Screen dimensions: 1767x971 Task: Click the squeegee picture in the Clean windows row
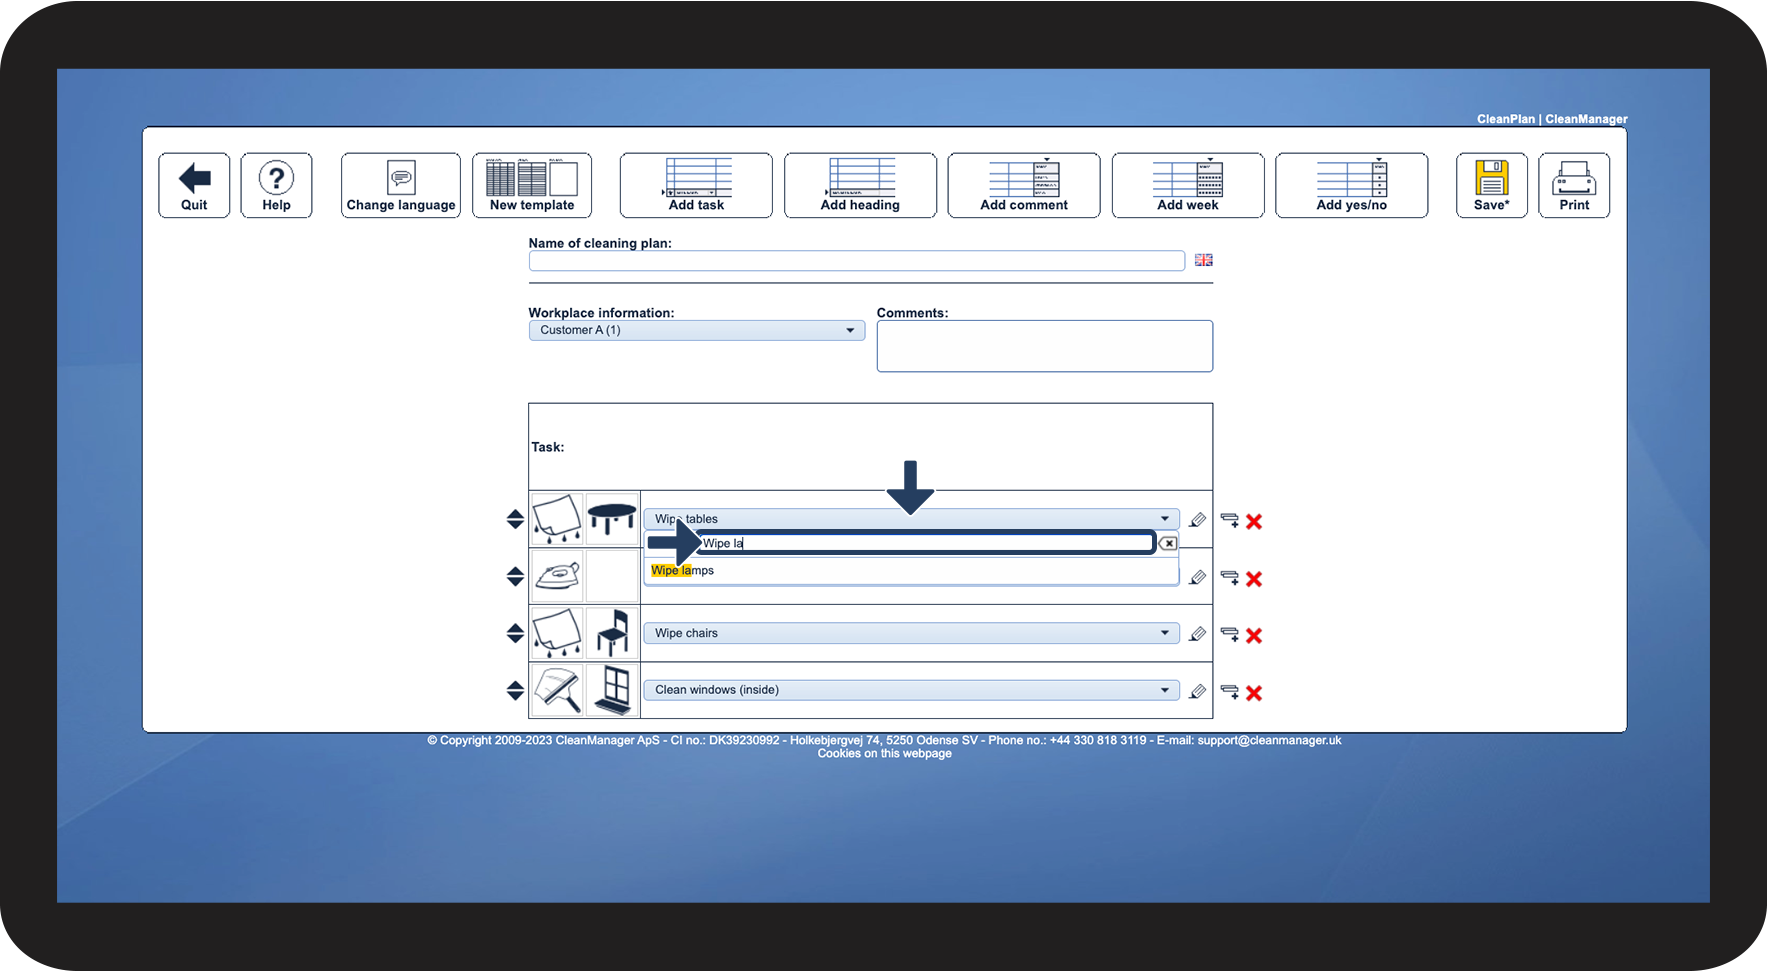pyautogui.click(x=557, y=690)
